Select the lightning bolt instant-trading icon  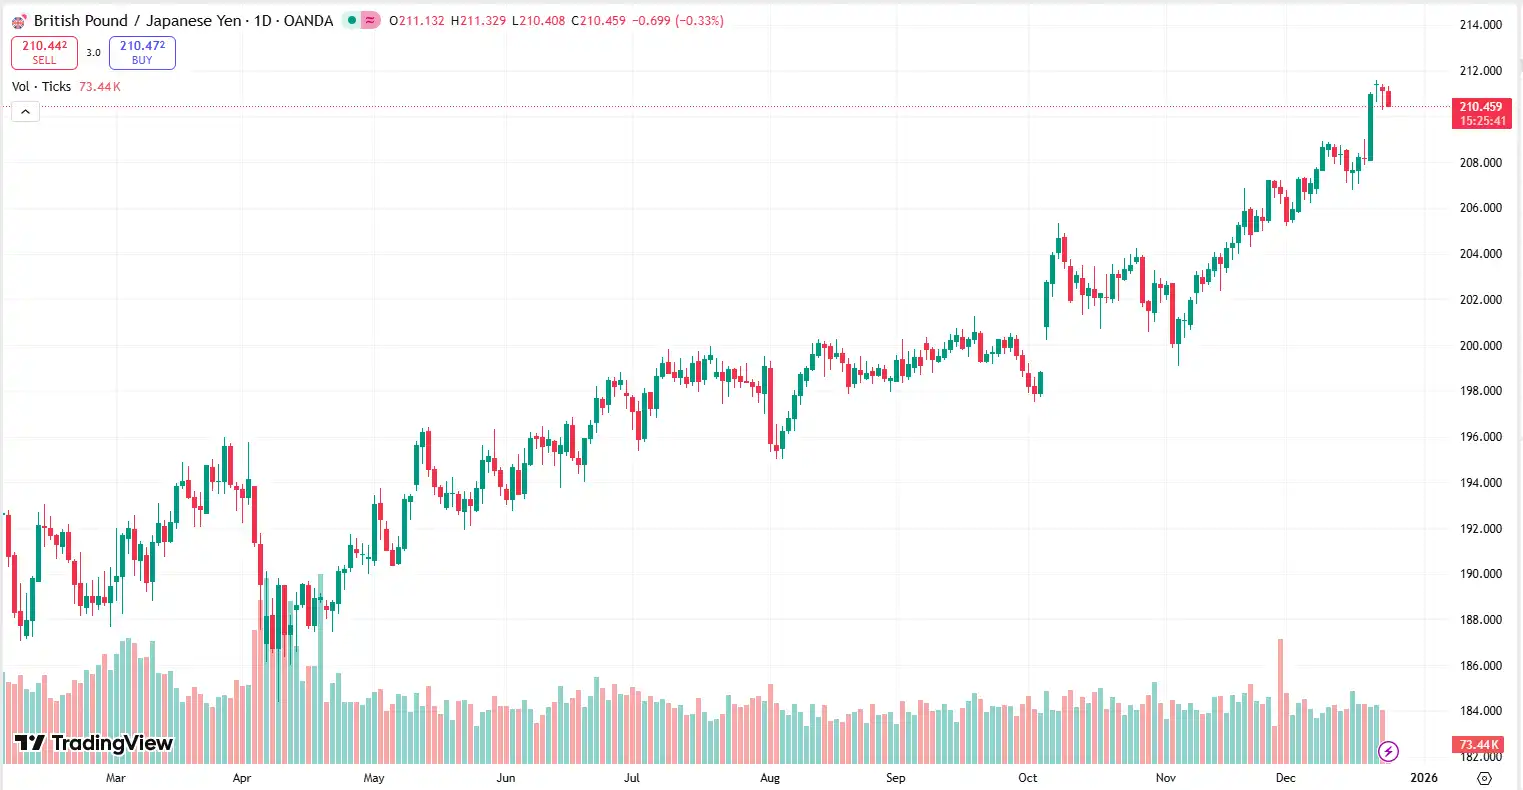1390,750
